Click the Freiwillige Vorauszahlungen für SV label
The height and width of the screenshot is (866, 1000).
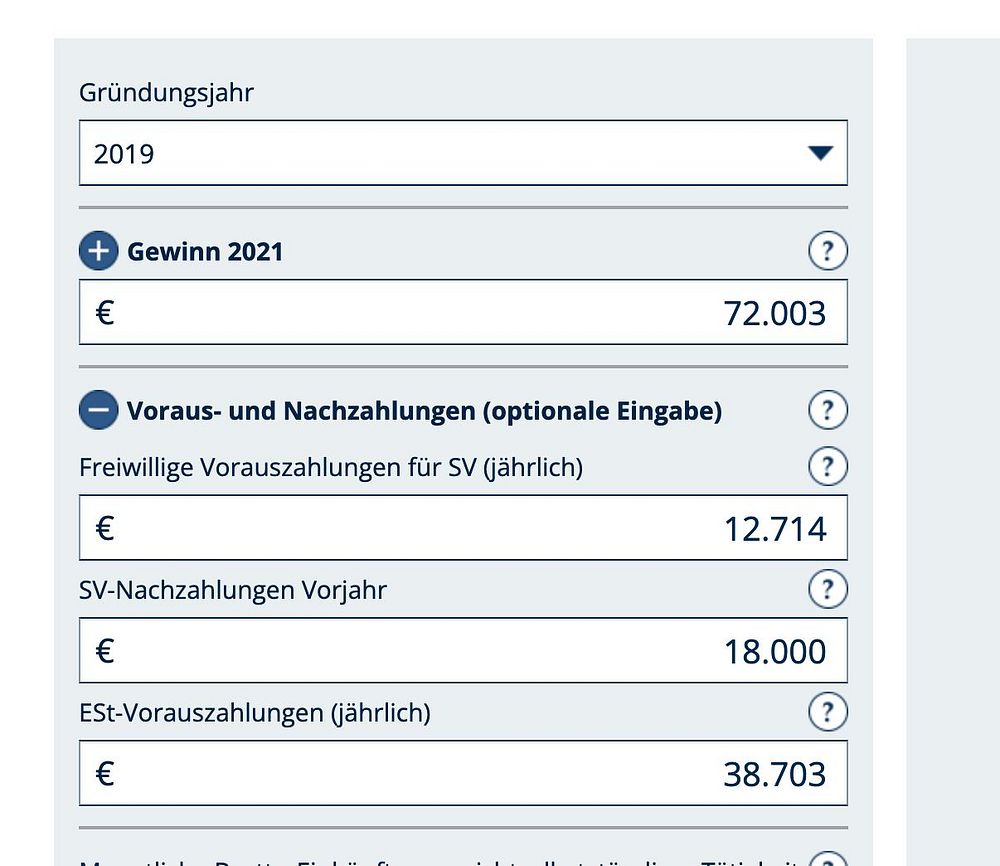pyautogui.click(x=330, y=467)
